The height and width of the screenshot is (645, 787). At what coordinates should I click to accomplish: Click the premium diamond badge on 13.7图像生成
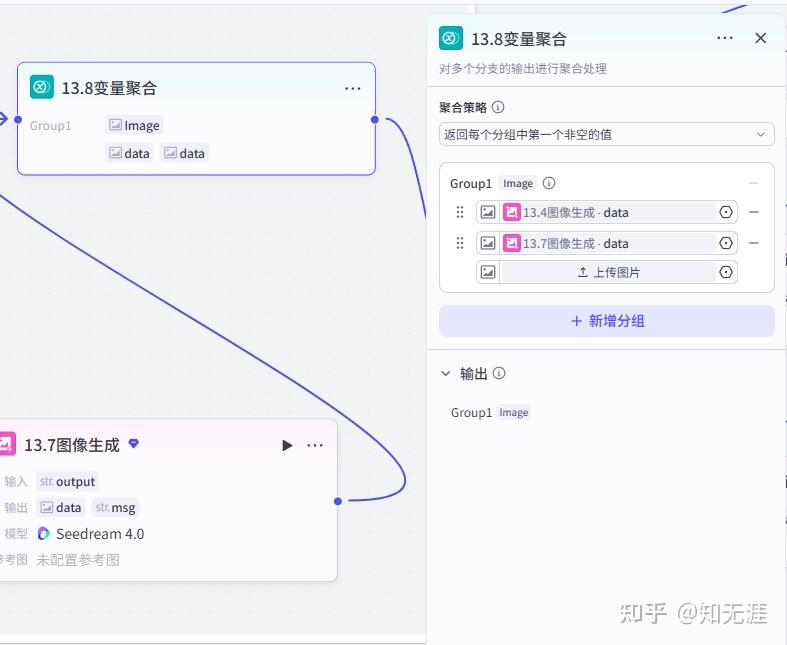tap(134, 444)
